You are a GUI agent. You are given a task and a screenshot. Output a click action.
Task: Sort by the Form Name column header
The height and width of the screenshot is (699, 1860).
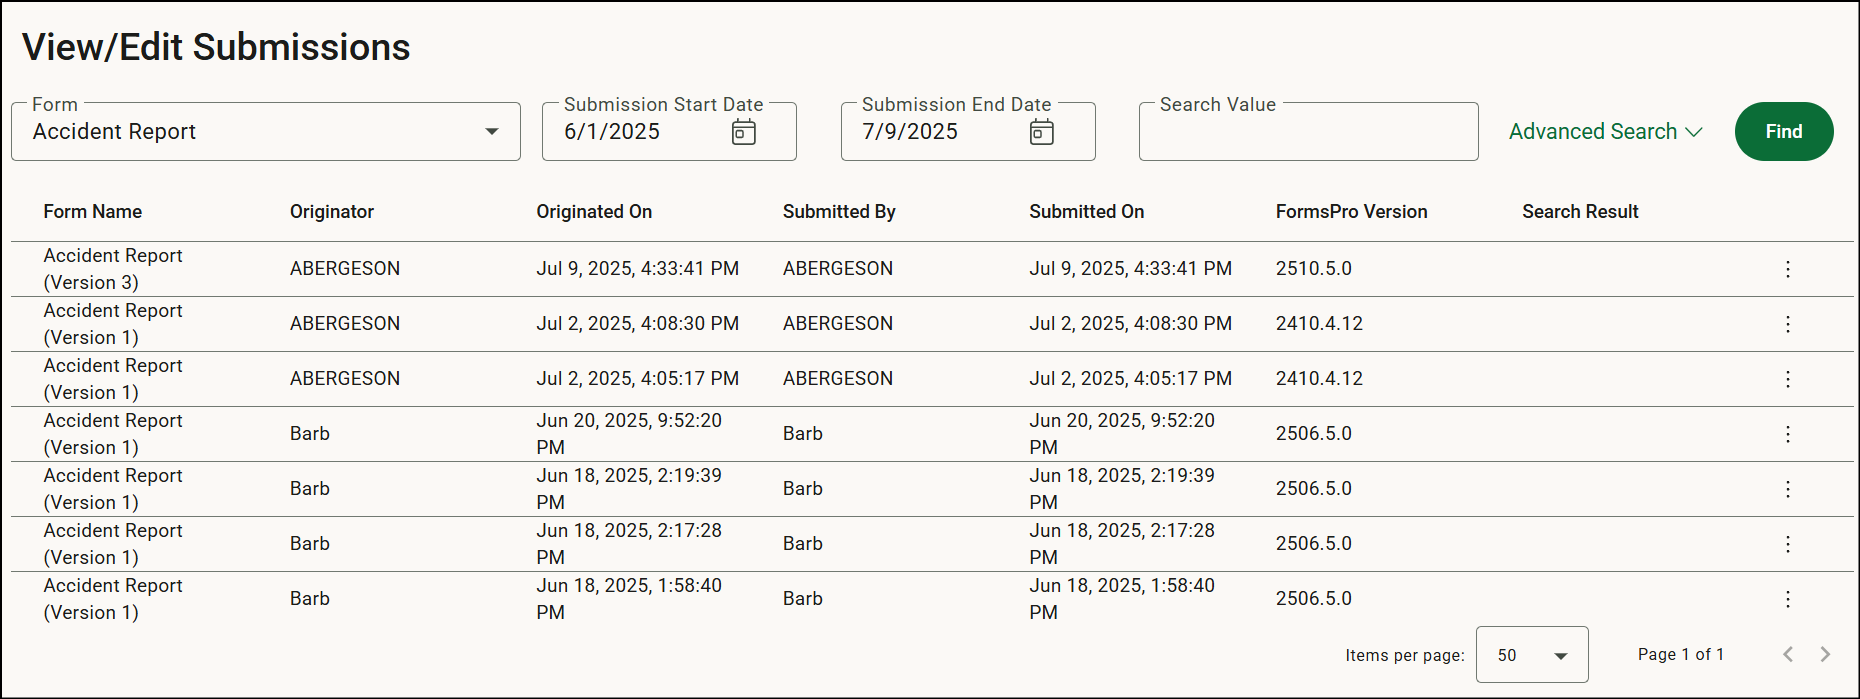click(x=93, y=212)
